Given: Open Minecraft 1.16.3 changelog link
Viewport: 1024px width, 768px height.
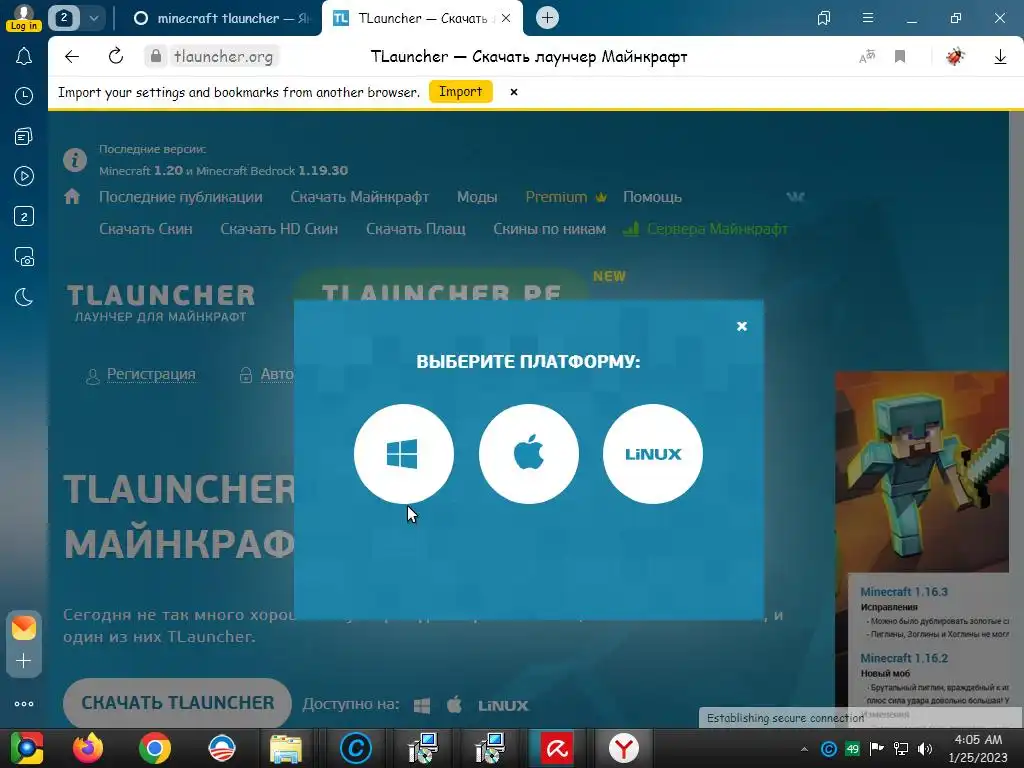Looking at the screenshot, I should tap(904, 592).
